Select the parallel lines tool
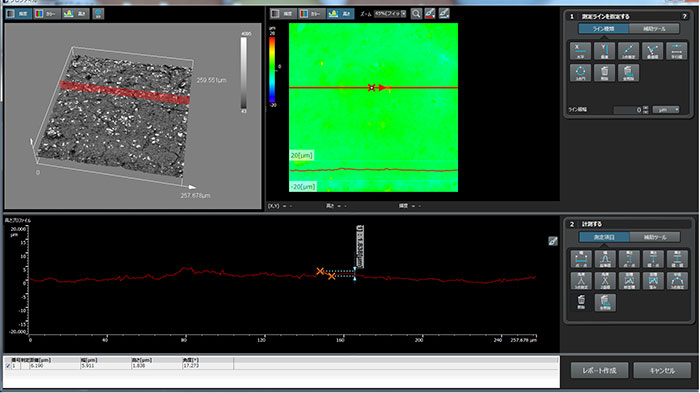The height and width of the screenshot is (393, 700). point(677,51)
